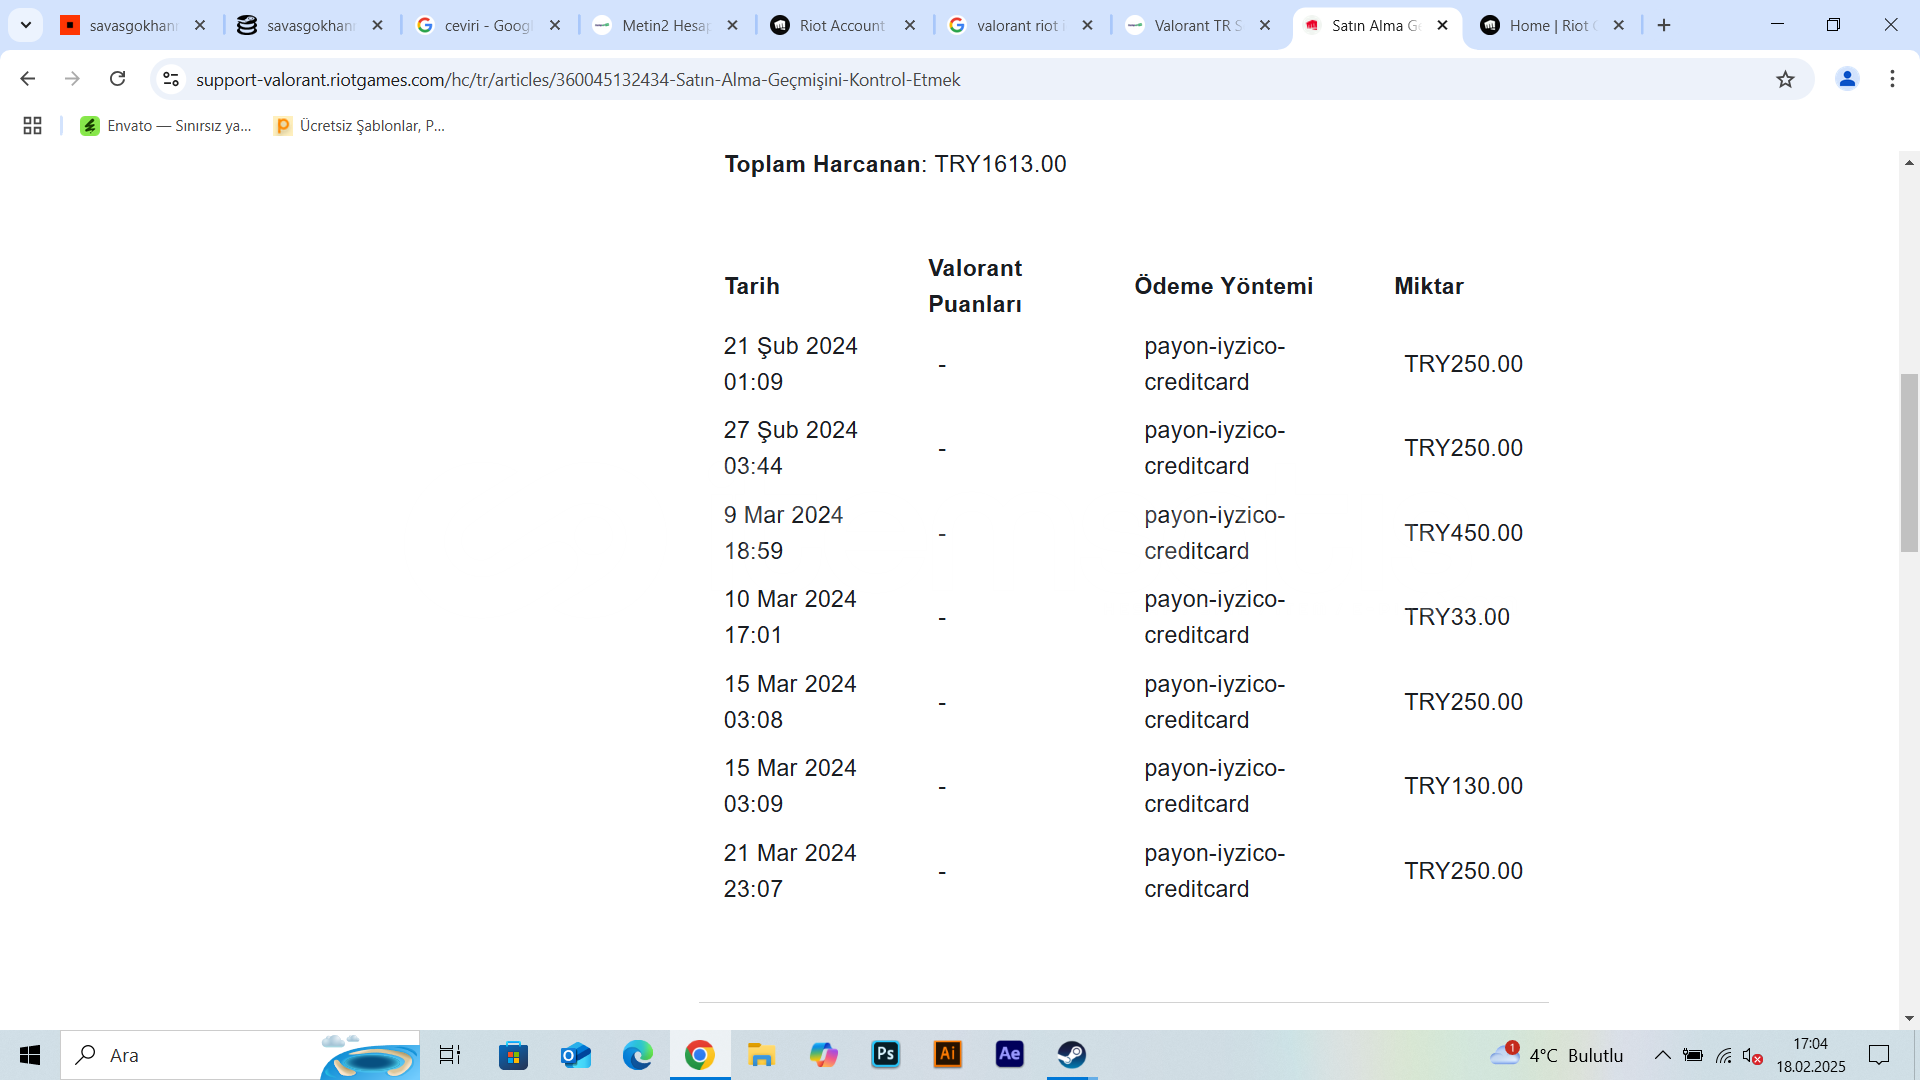Go back using the browser back arrow
Image resolution: width=1920 pixels, height=1080 pixels.
coord(28,79)
